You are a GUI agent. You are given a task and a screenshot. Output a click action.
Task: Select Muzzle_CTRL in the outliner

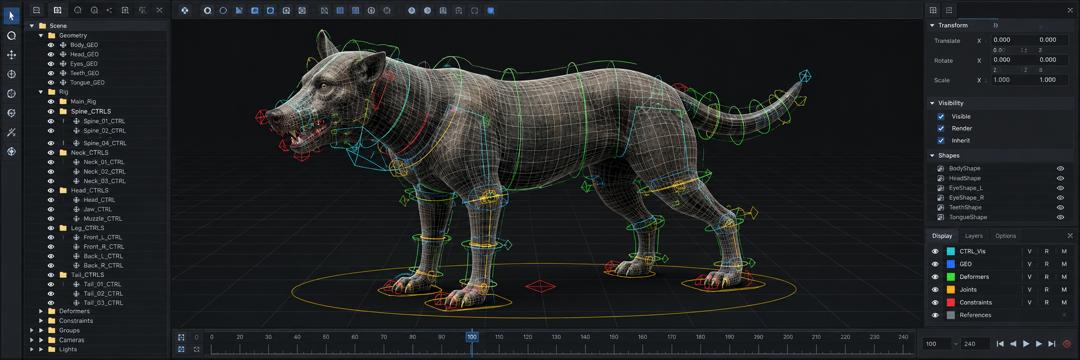click(103, 219)
